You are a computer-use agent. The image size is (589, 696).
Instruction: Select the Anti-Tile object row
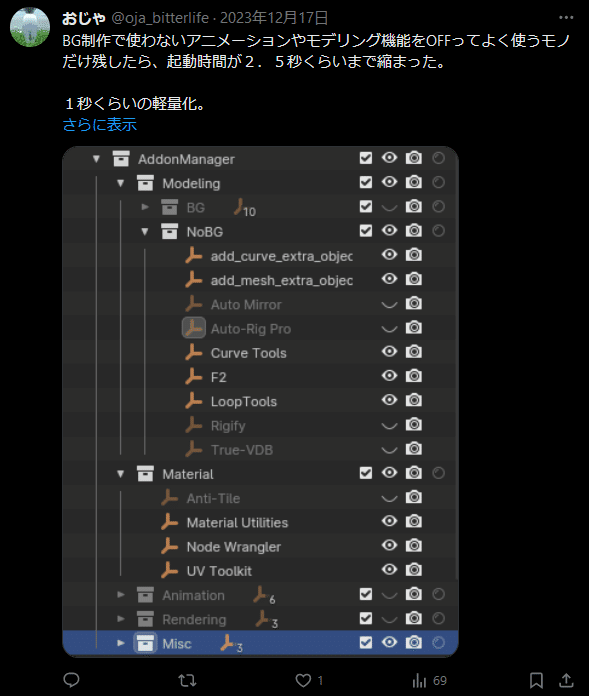tap(260, 498)
